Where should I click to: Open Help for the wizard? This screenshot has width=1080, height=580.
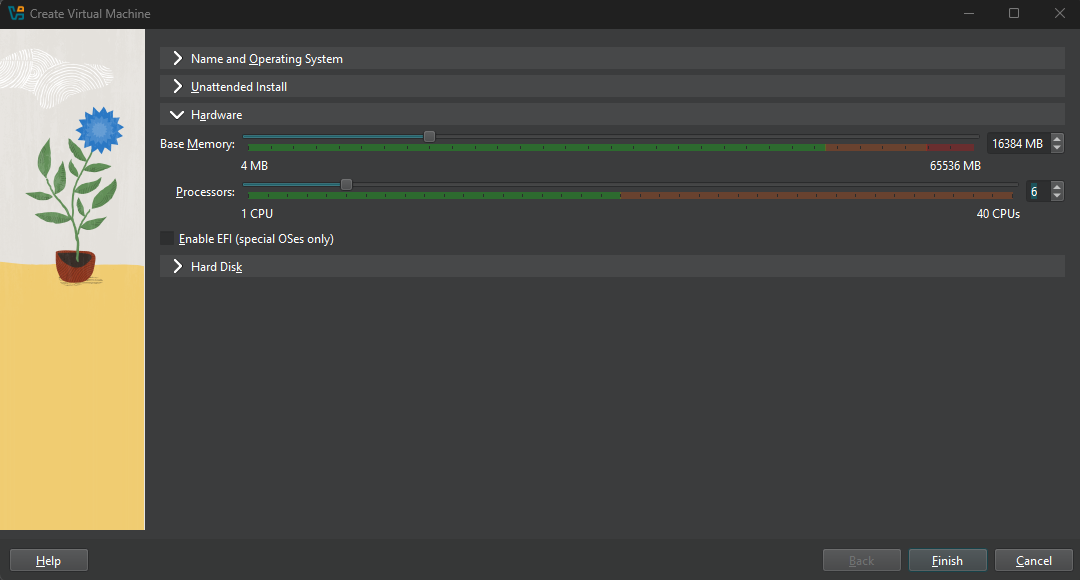point(49,561)
